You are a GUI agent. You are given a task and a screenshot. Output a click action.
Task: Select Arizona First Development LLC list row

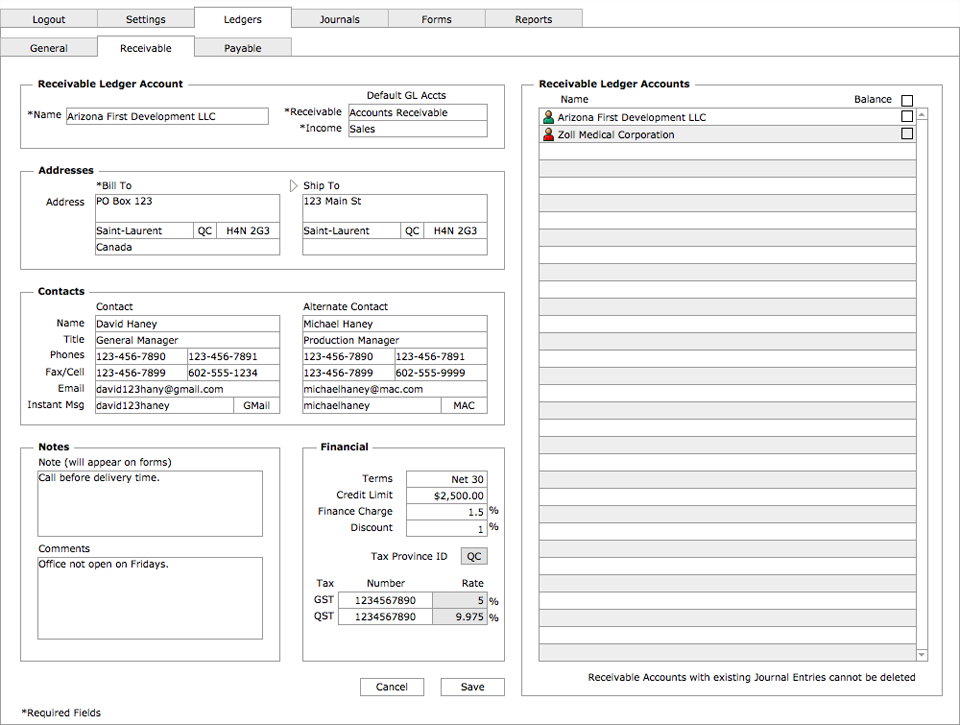(727, 117)
